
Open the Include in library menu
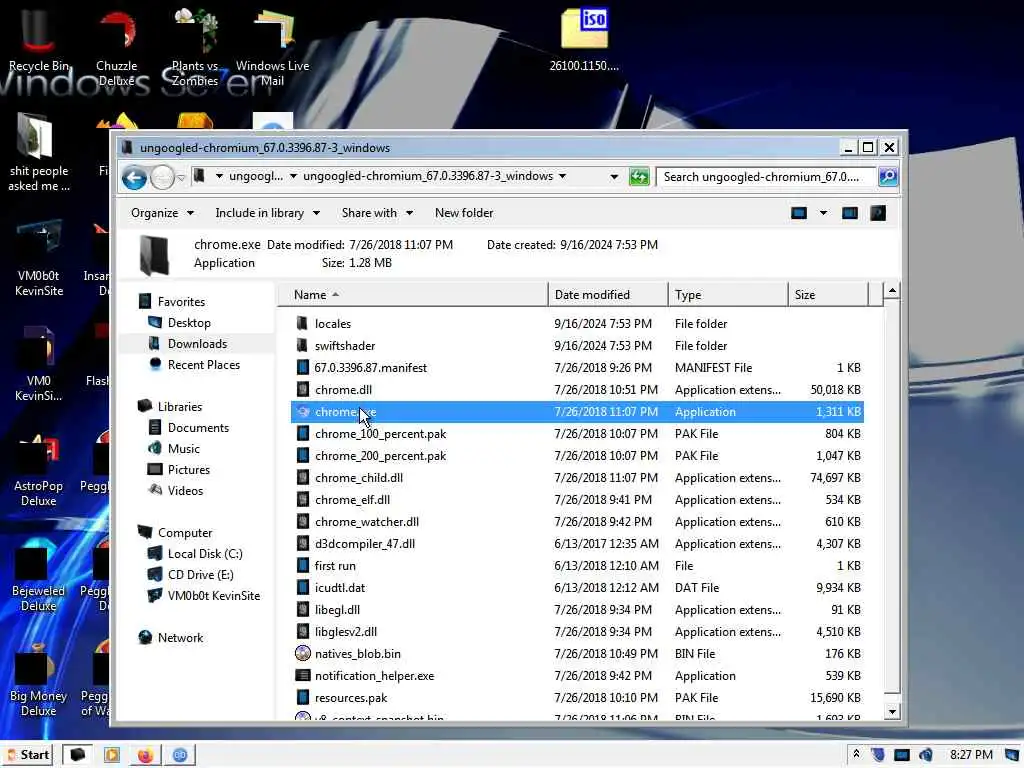pyautogui.click(x=267, y=213)
